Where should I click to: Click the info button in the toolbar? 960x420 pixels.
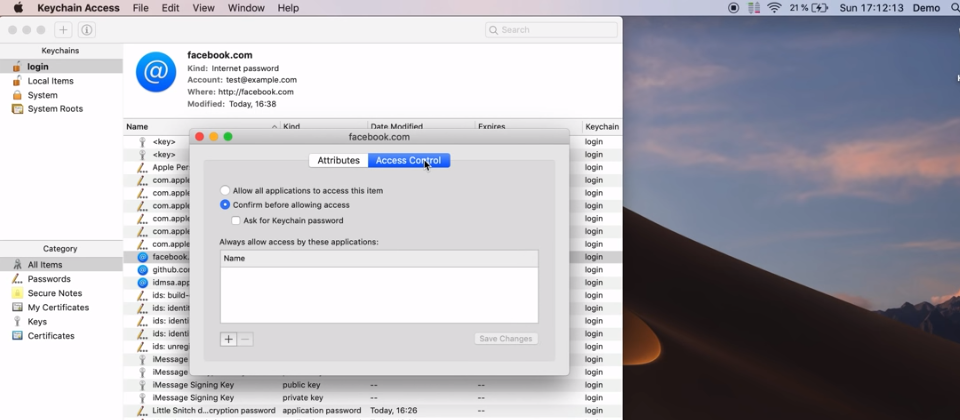(x=87, y=30)
